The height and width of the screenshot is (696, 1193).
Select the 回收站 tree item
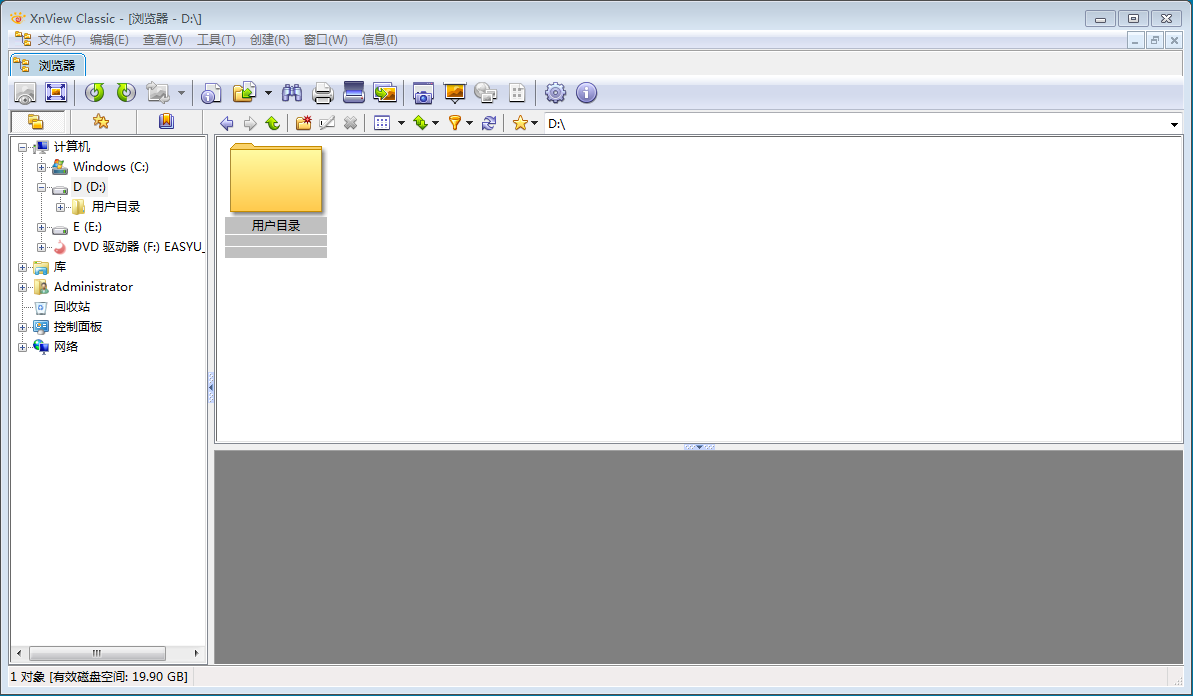(x=71, y=307)
